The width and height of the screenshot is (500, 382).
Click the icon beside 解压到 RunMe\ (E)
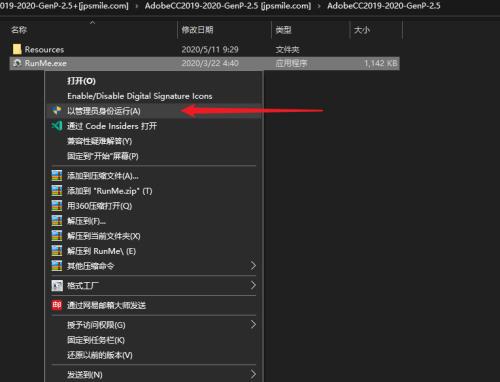point(57,251)
